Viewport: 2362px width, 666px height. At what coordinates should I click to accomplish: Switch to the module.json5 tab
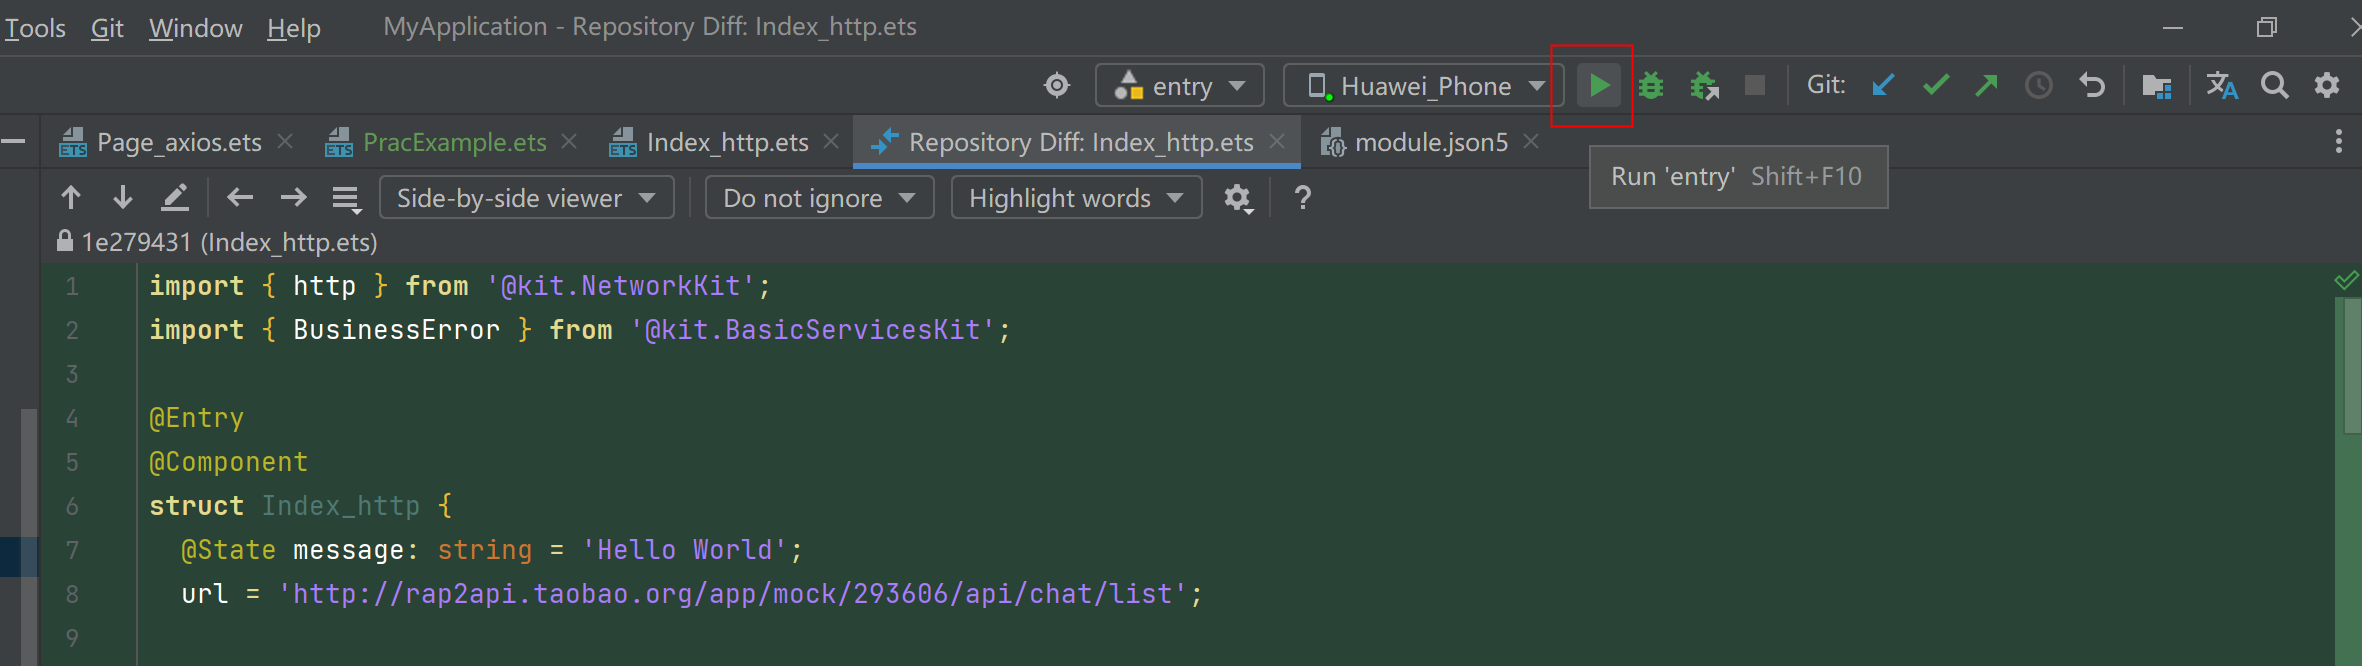coord(1431,142)
